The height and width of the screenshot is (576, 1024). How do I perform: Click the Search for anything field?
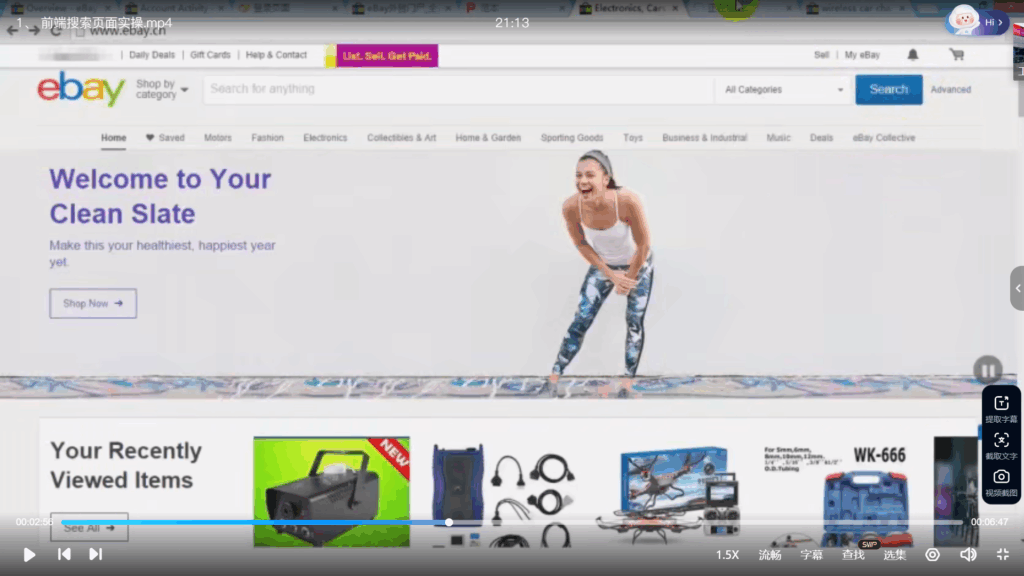pos(458,89)
